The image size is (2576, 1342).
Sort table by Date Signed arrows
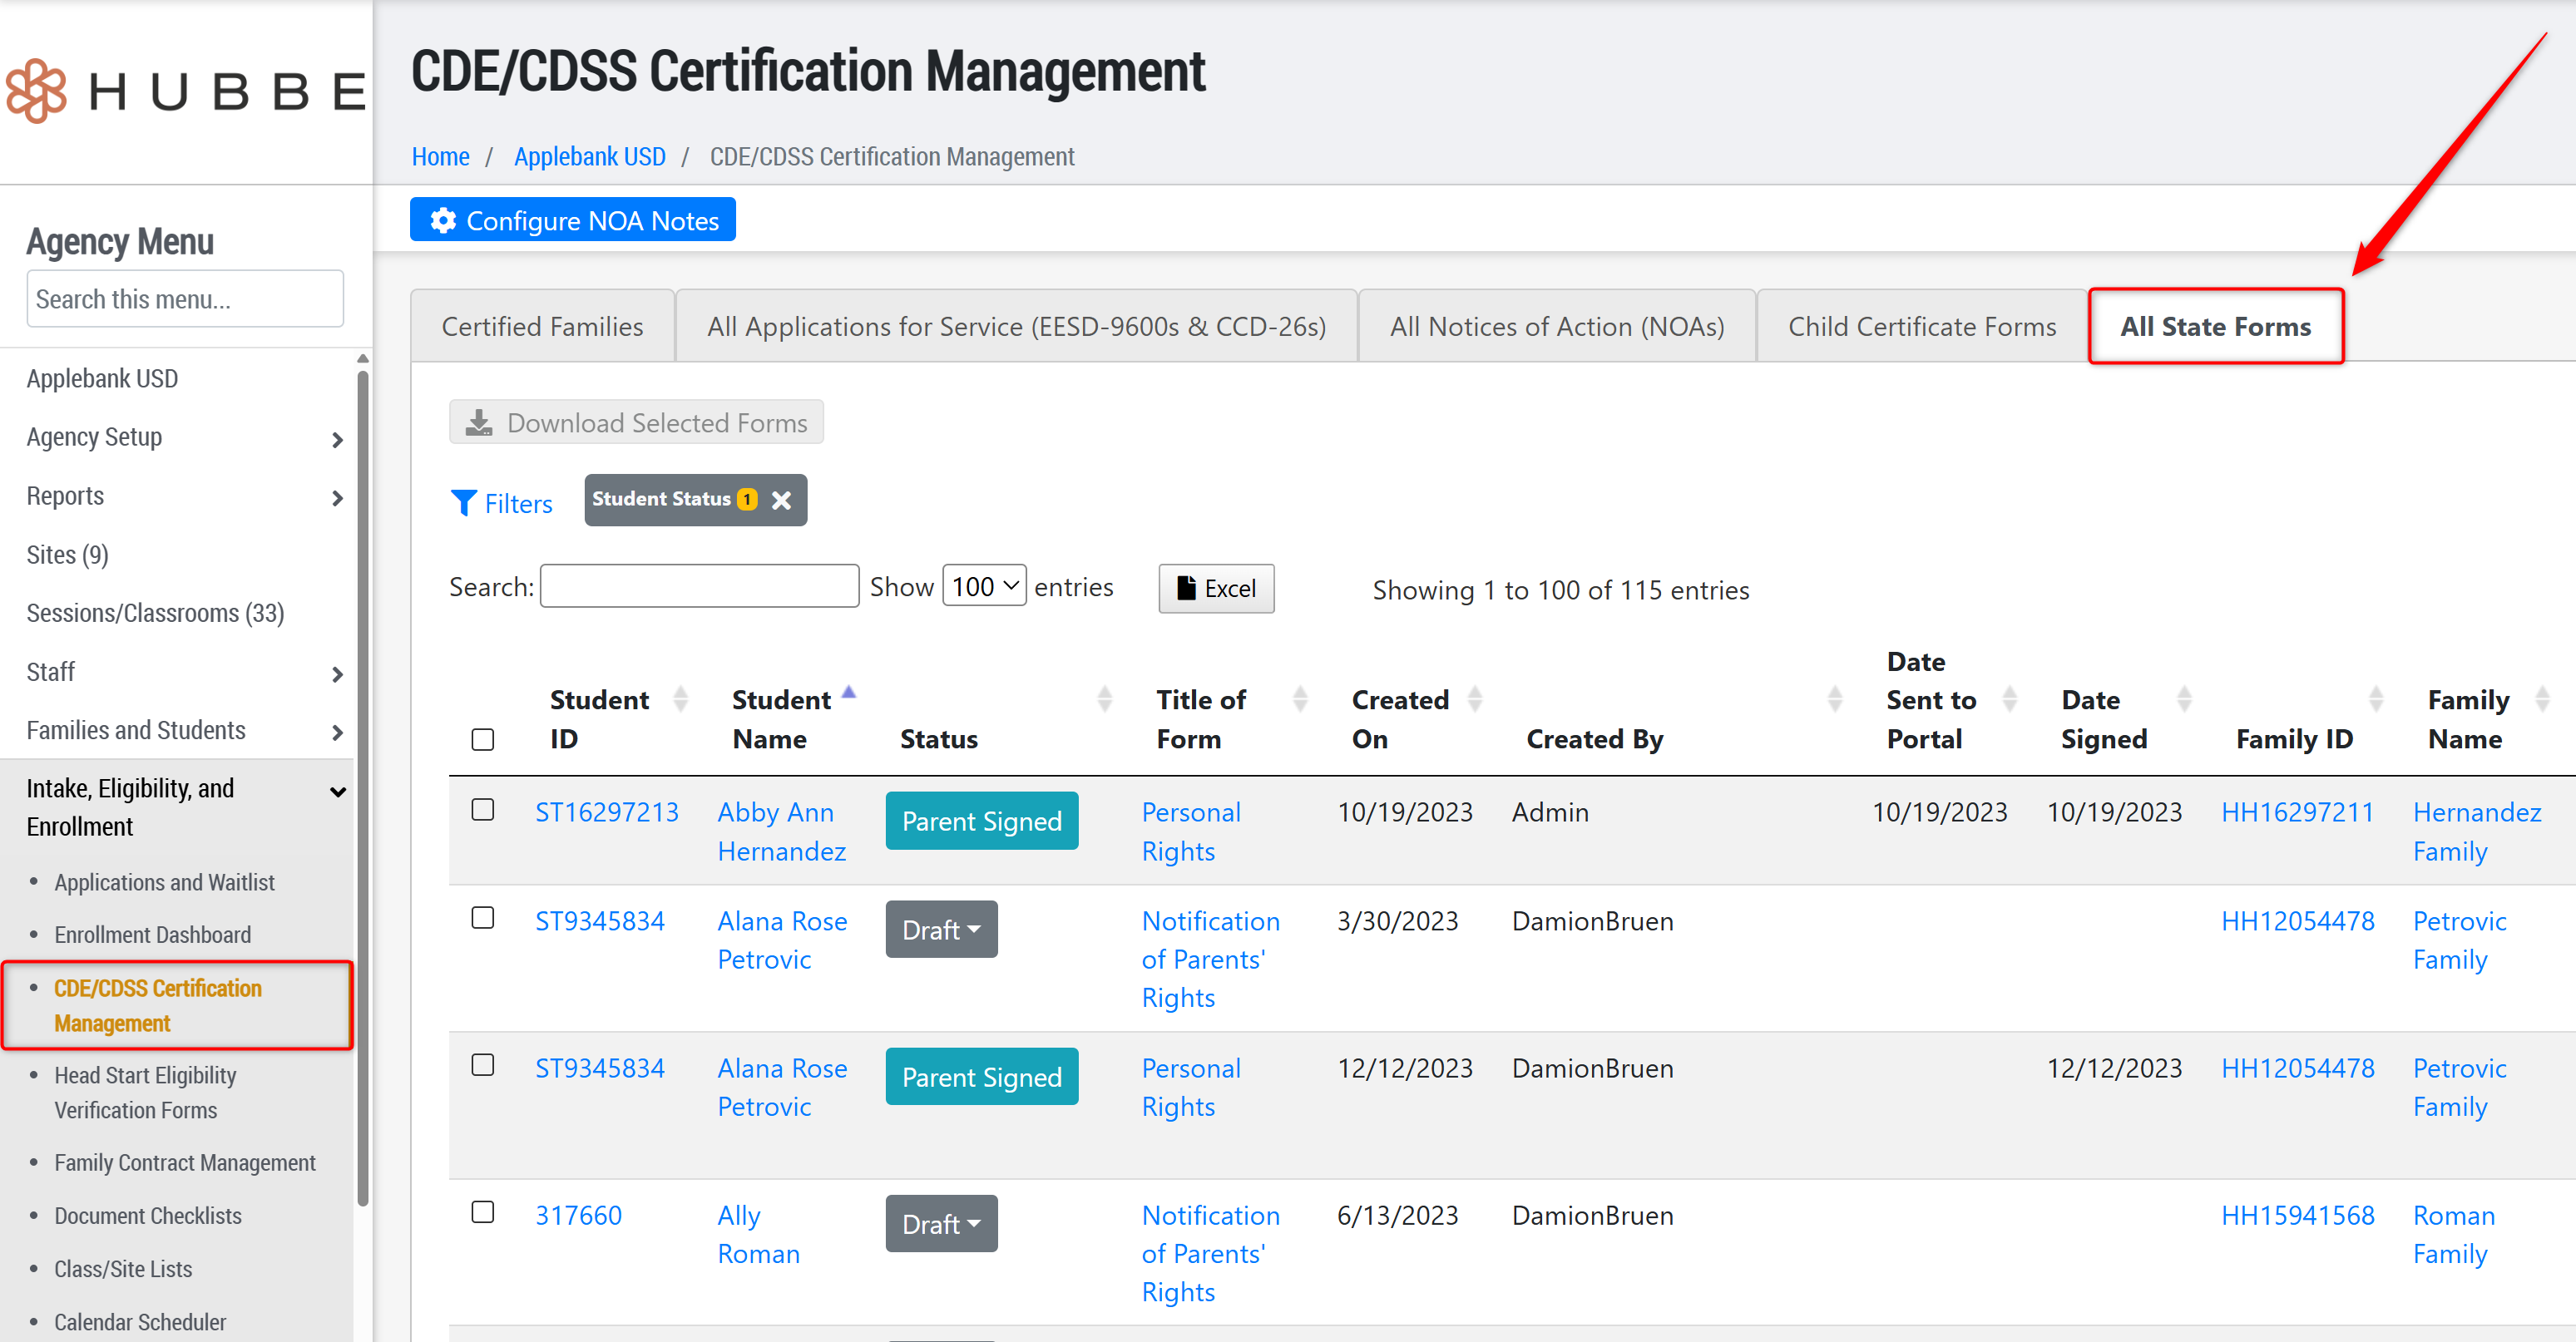coord(2184,699)
